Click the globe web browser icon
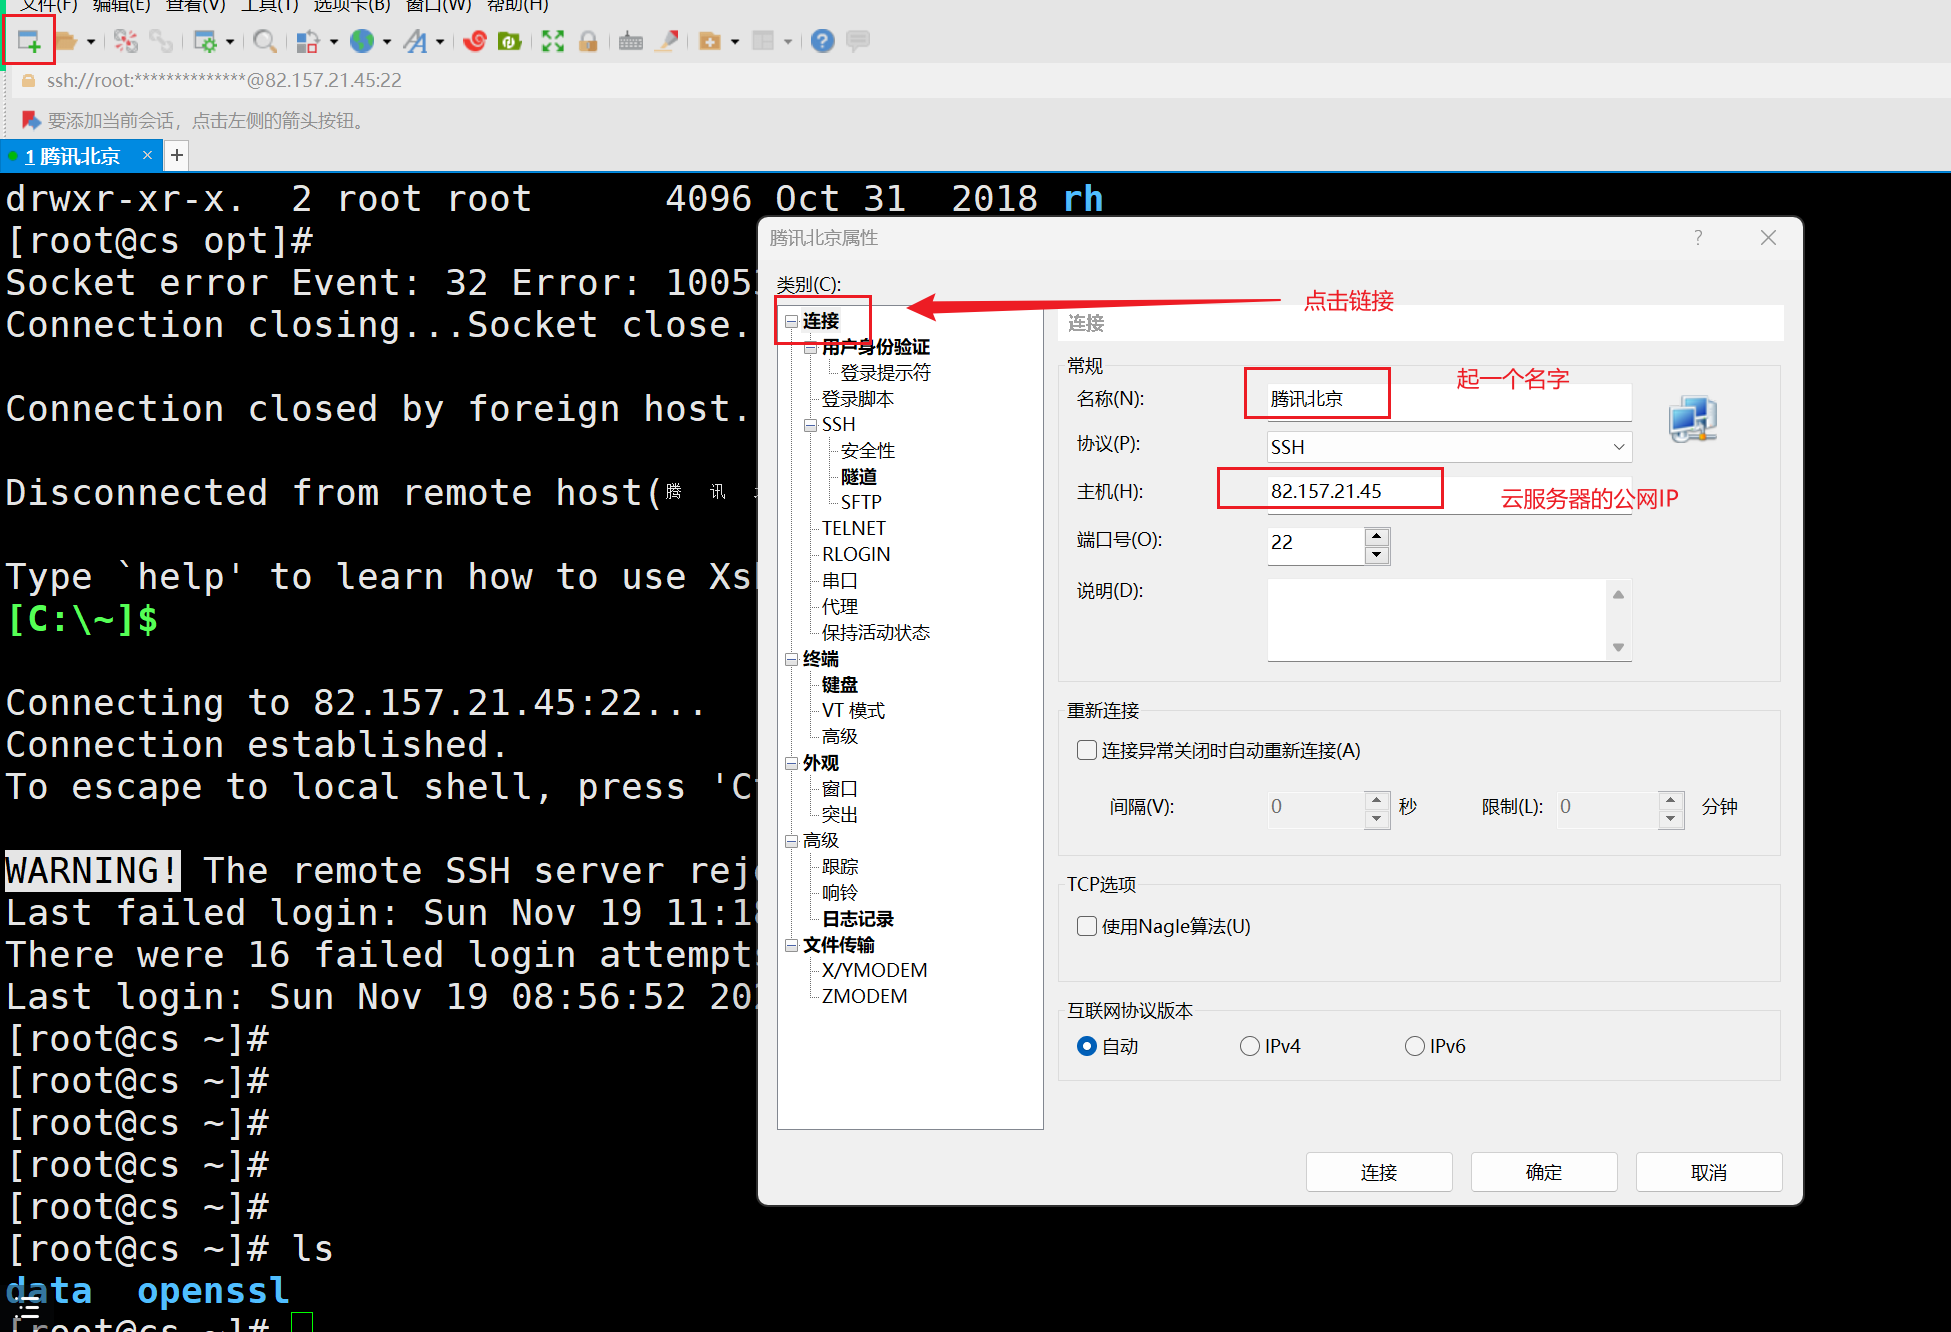 pos(362,41)
